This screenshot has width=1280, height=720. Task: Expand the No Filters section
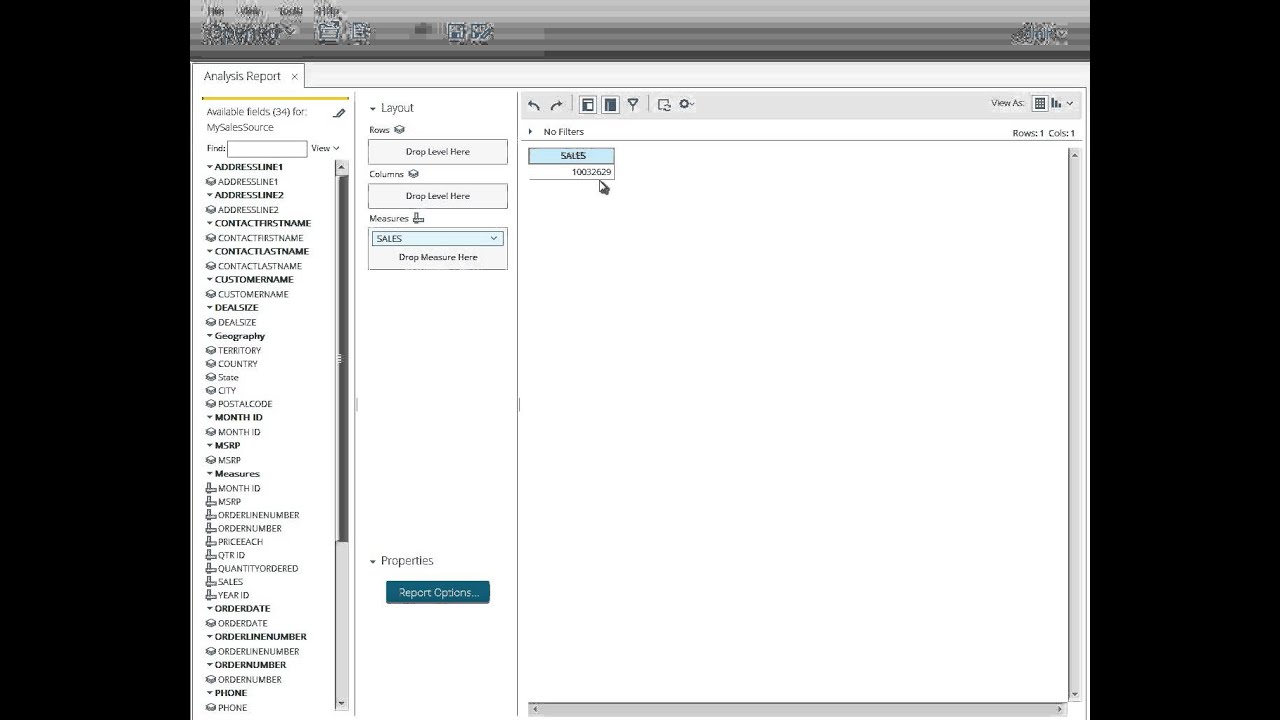[x=531, y=132]
